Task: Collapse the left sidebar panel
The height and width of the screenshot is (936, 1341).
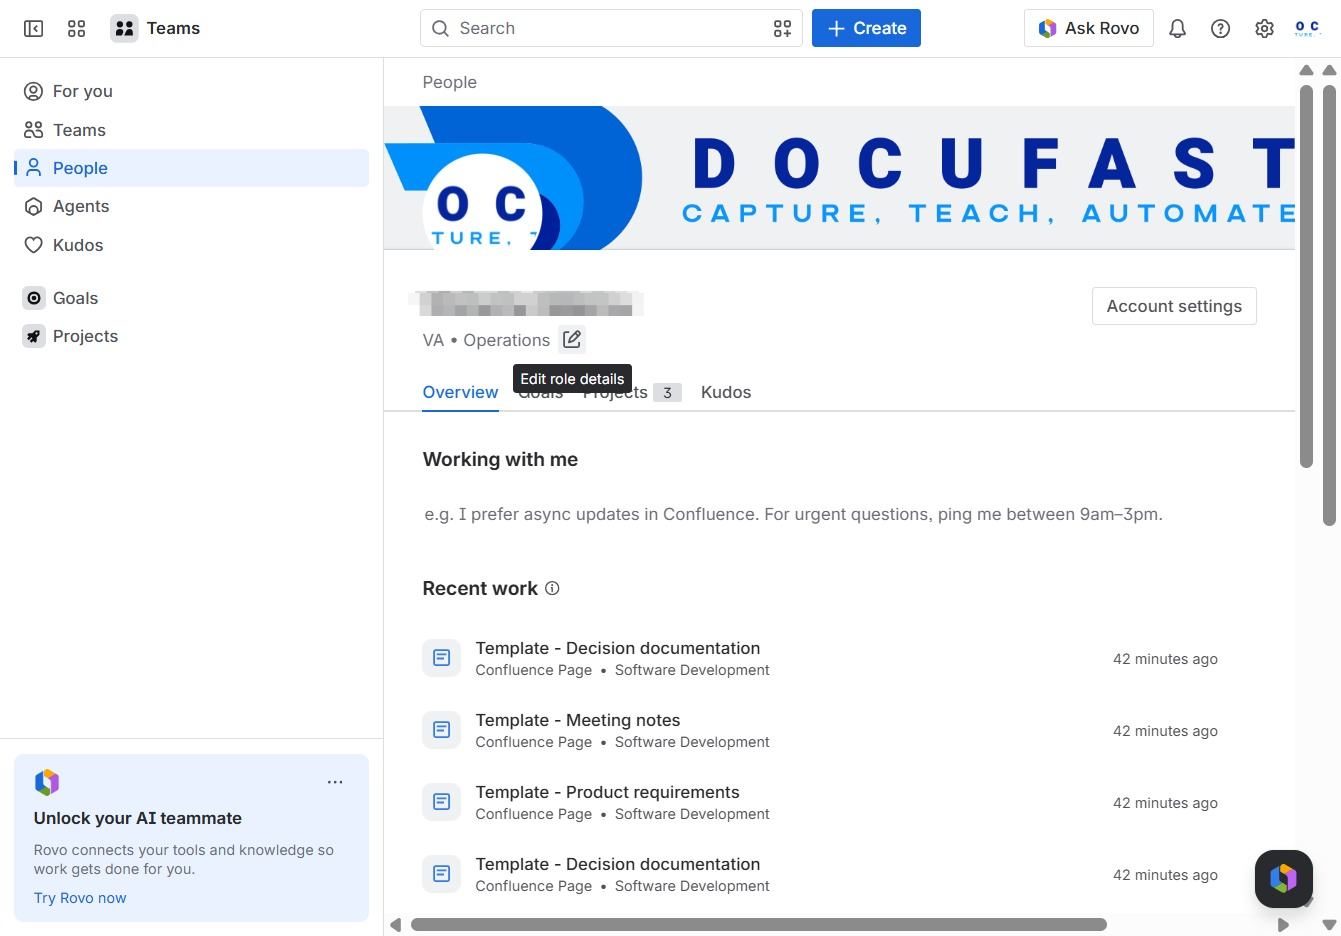Action: point(33,29)
